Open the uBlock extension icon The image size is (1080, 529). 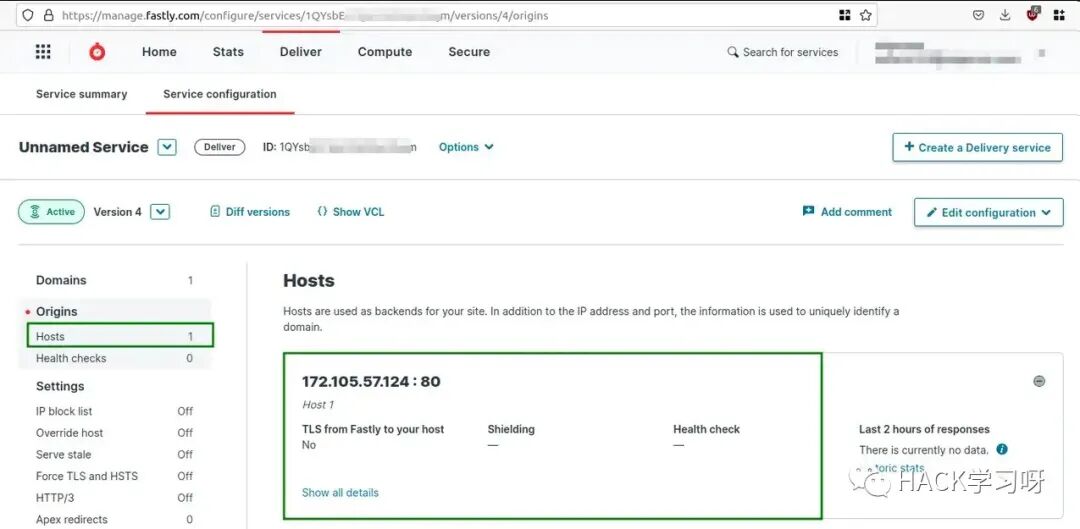(1032, 14)
